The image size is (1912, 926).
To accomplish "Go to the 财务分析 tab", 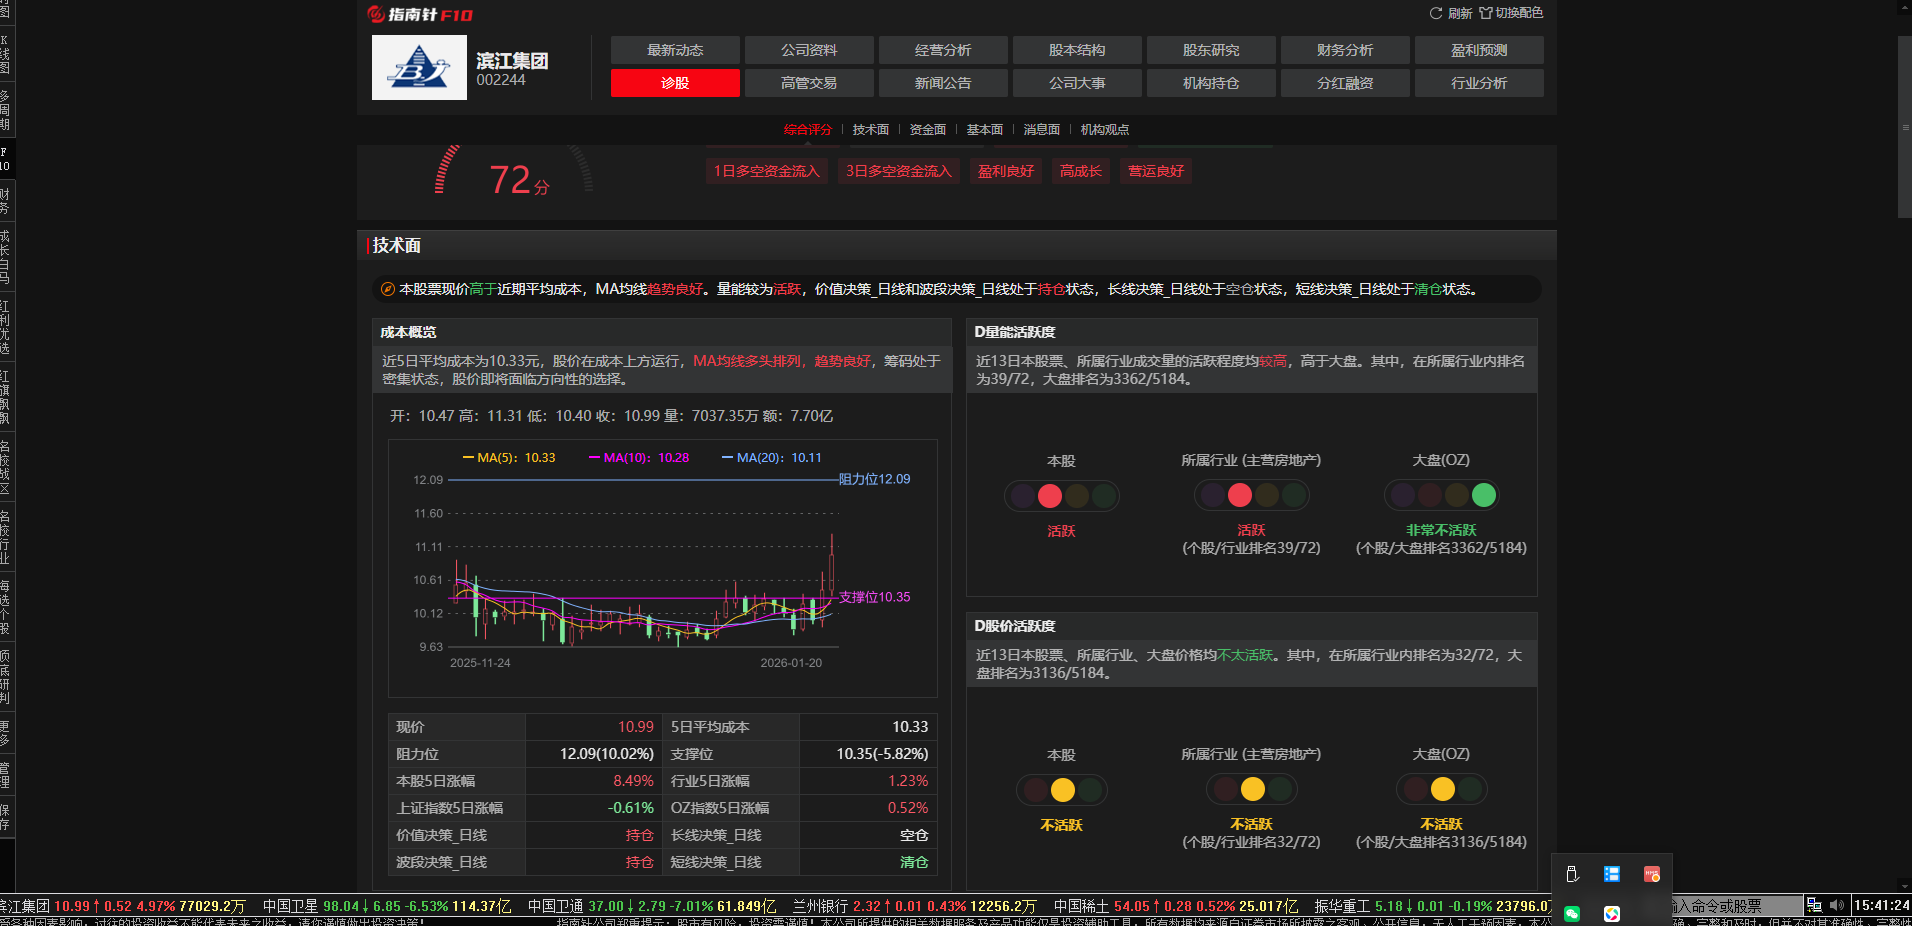I will pyautogui.click(x=1345, y=50).
